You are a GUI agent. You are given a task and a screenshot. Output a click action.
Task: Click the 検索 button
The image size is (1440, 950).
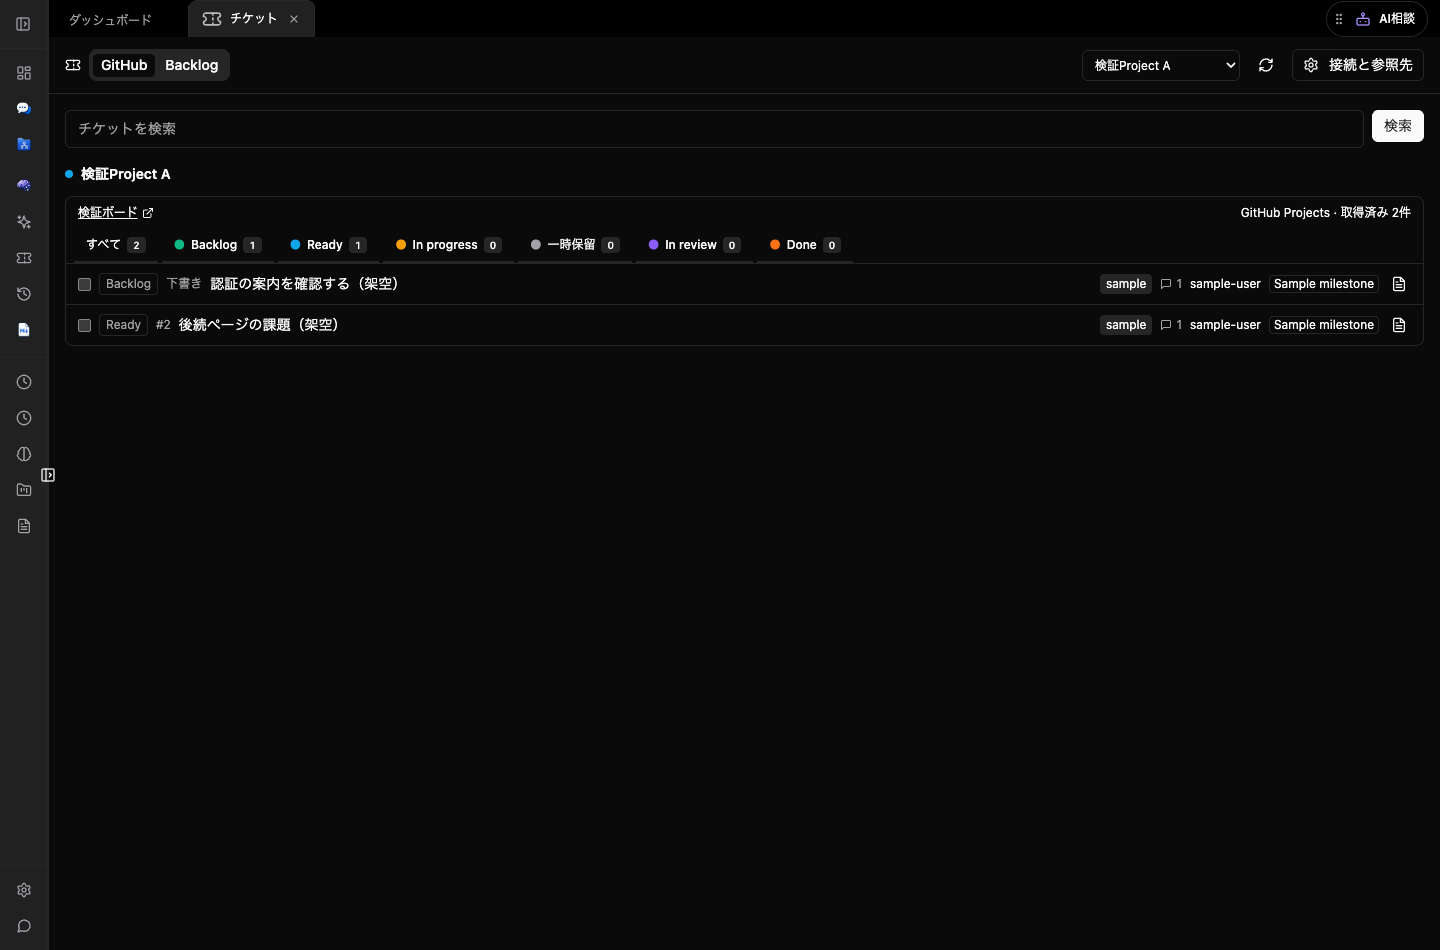[1397, 126]
